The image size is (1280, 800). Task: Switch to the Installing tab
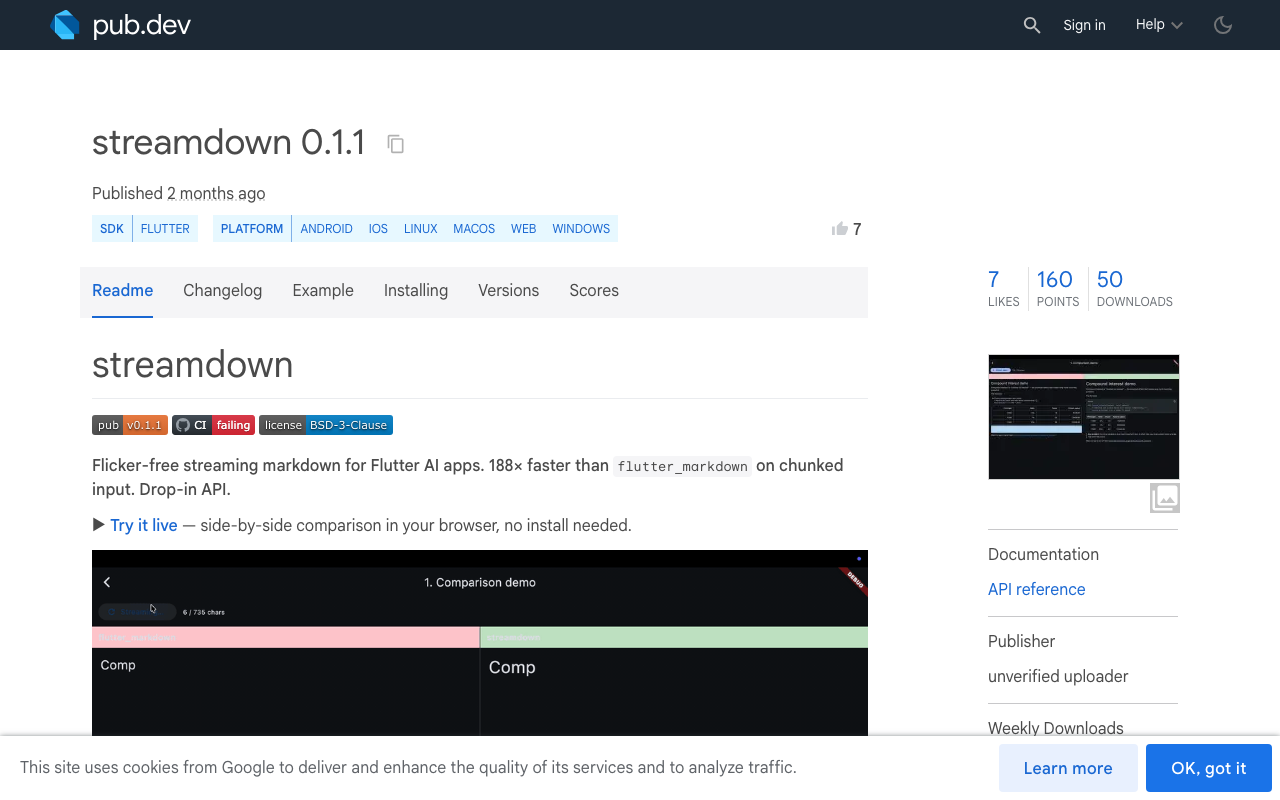[x=416, y=291]
